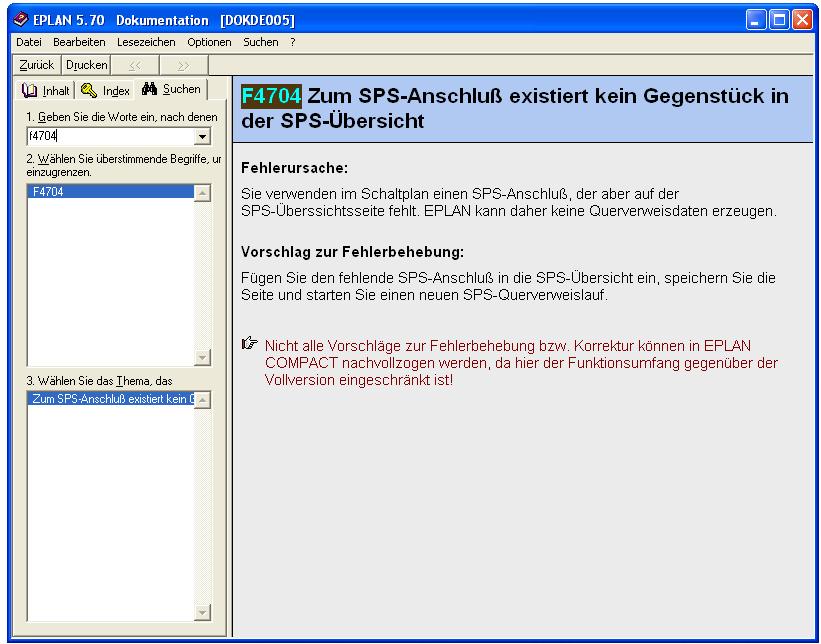
Task: Switch to the Index tab
Action: click(105, 91)
